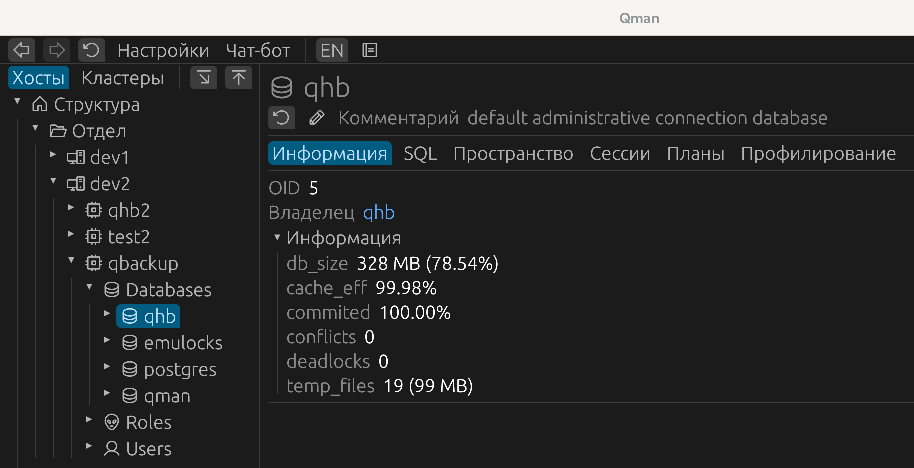This screenshot has width=914, height=468.
Task: Click the owner link qhb
Action: (x=378, y=212)
